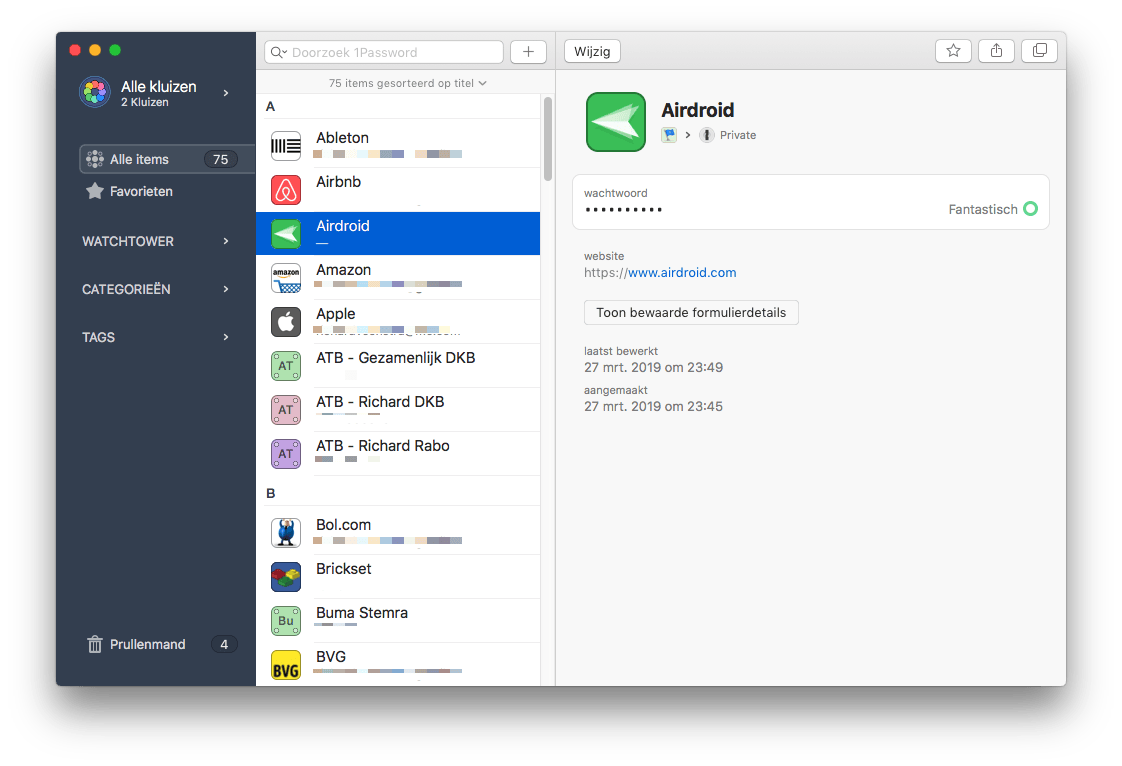
Task: Click the 75 count badge on Alle items
Action: 220,159
